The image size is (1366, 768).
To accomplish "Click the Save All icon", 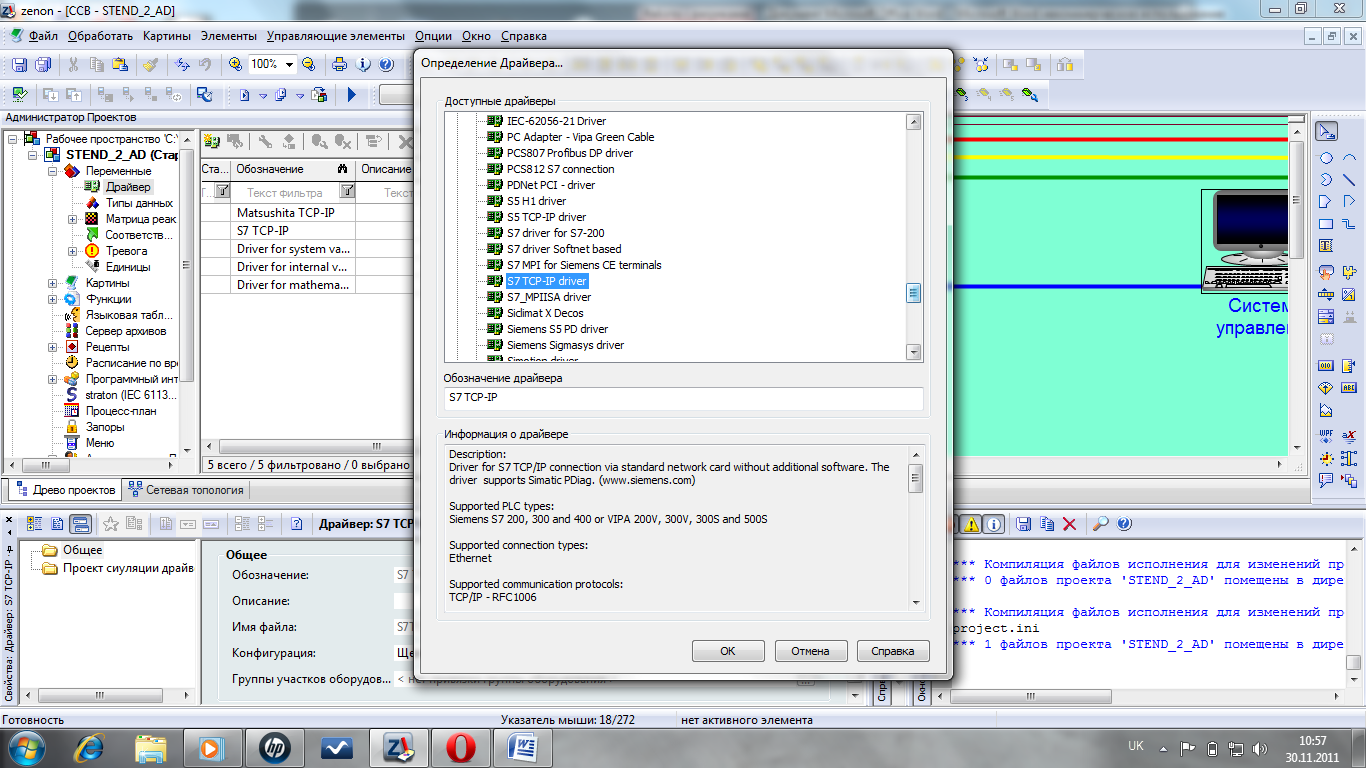I will [43, 65].
